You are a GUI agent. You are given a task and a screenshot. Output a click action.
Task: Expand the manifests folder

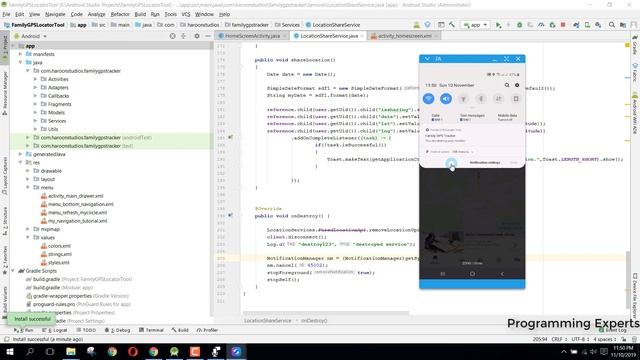click(20, 54)
